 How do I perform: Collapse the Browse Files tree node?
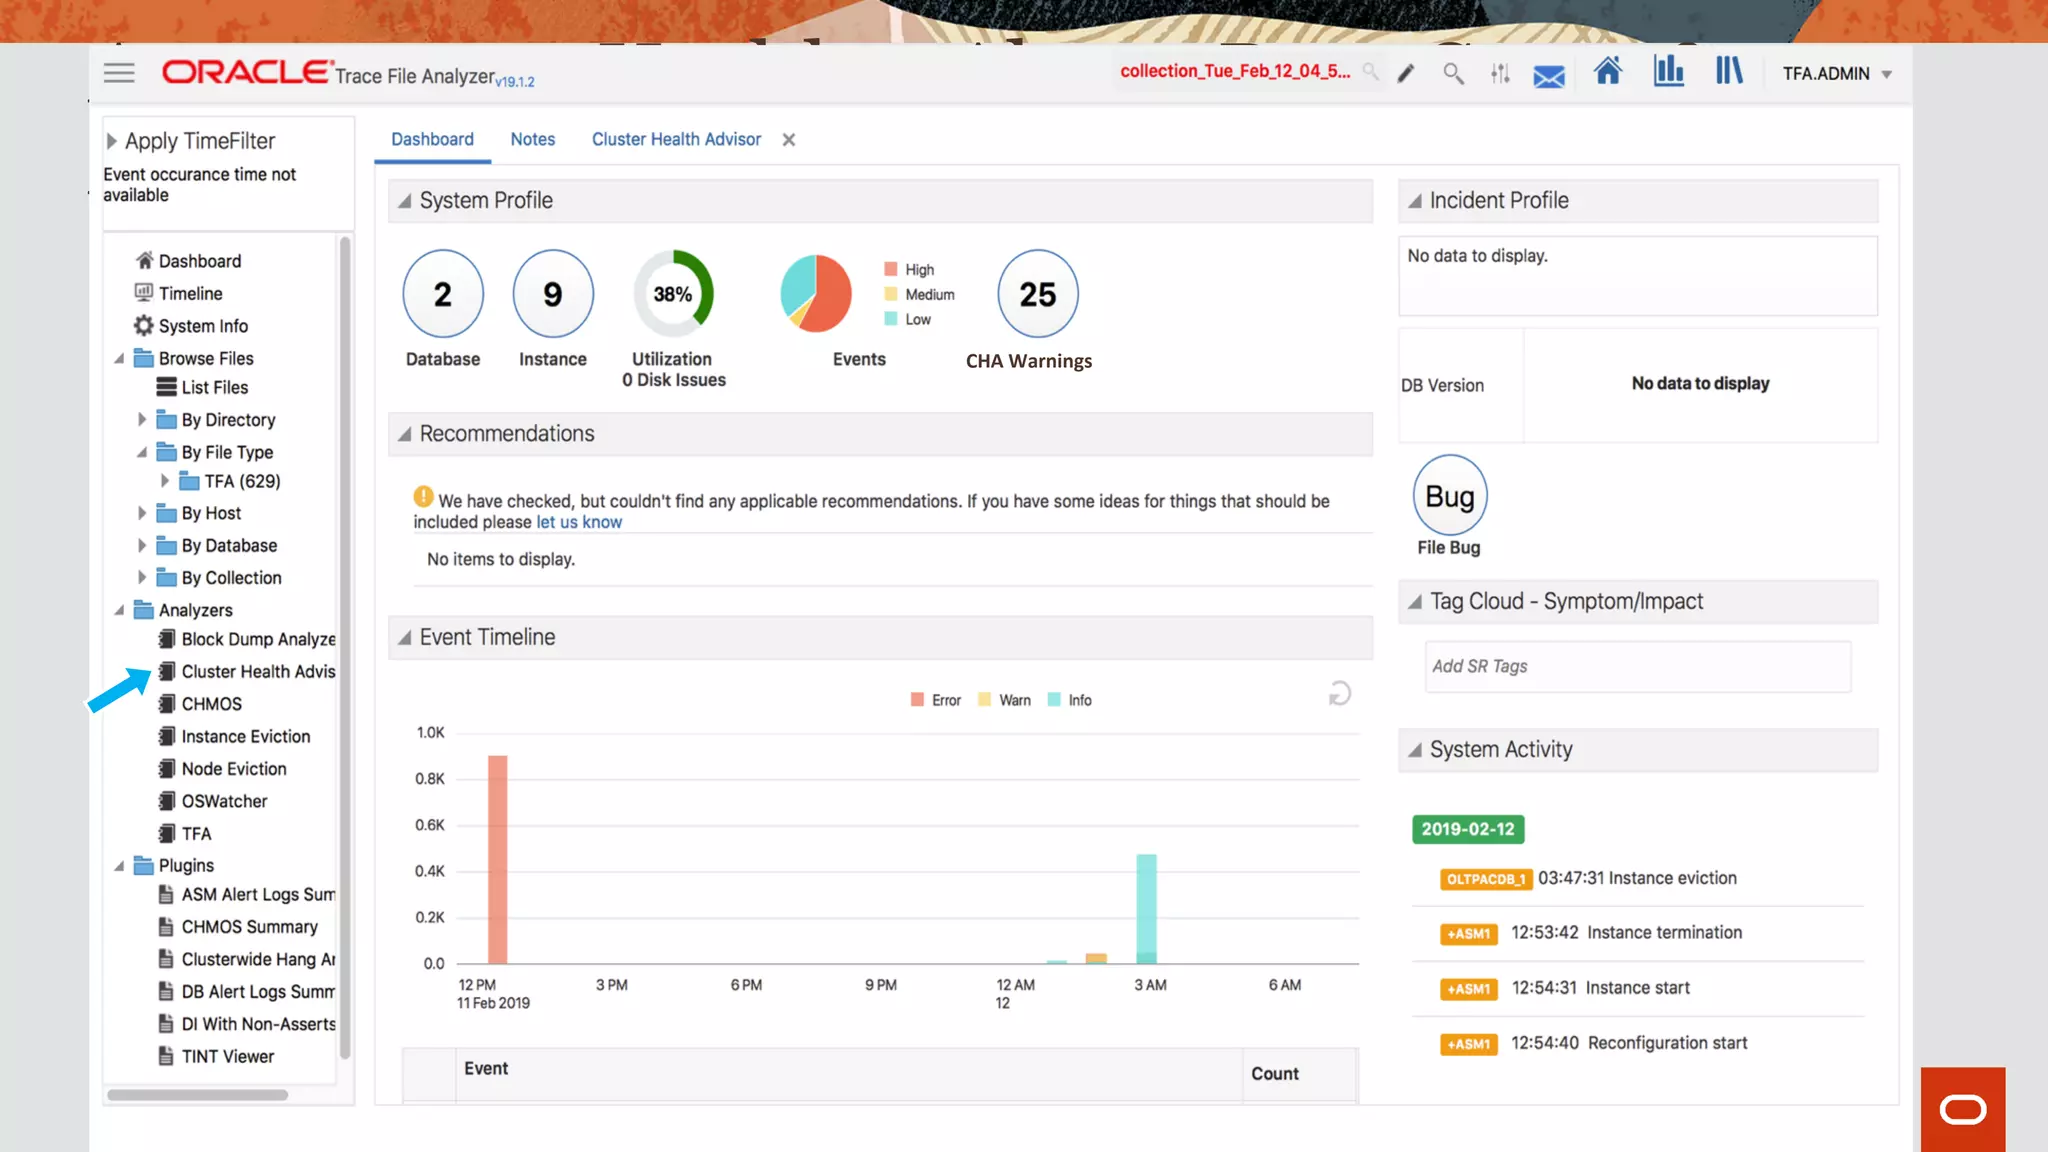click(x=119, y=358)
